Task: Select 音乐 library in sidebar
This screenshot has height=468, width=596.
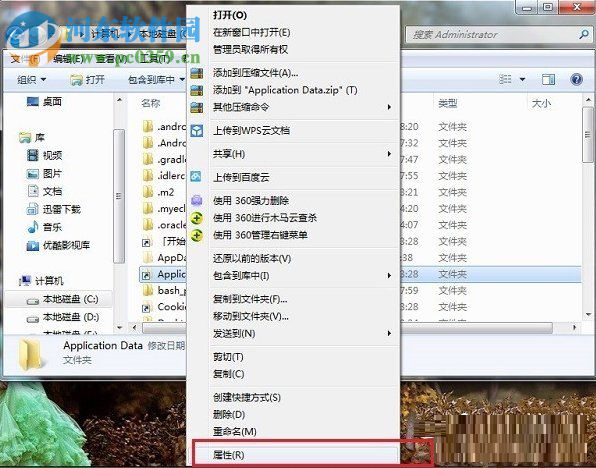Action: (x=44, y=227)
